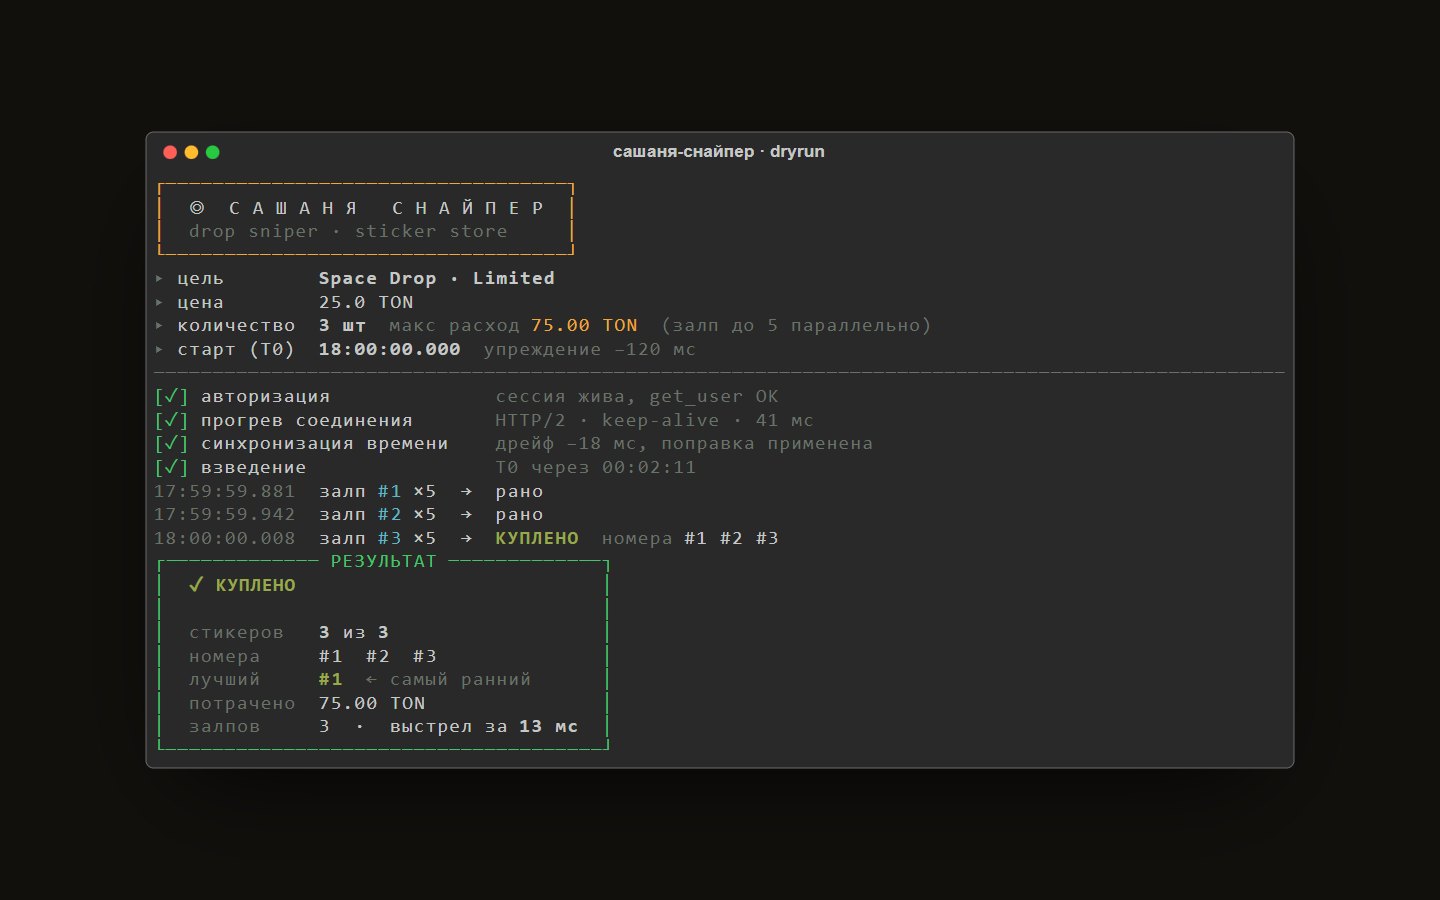Click the window title сашаня-снайпер · dryrun

coord(719,152)
